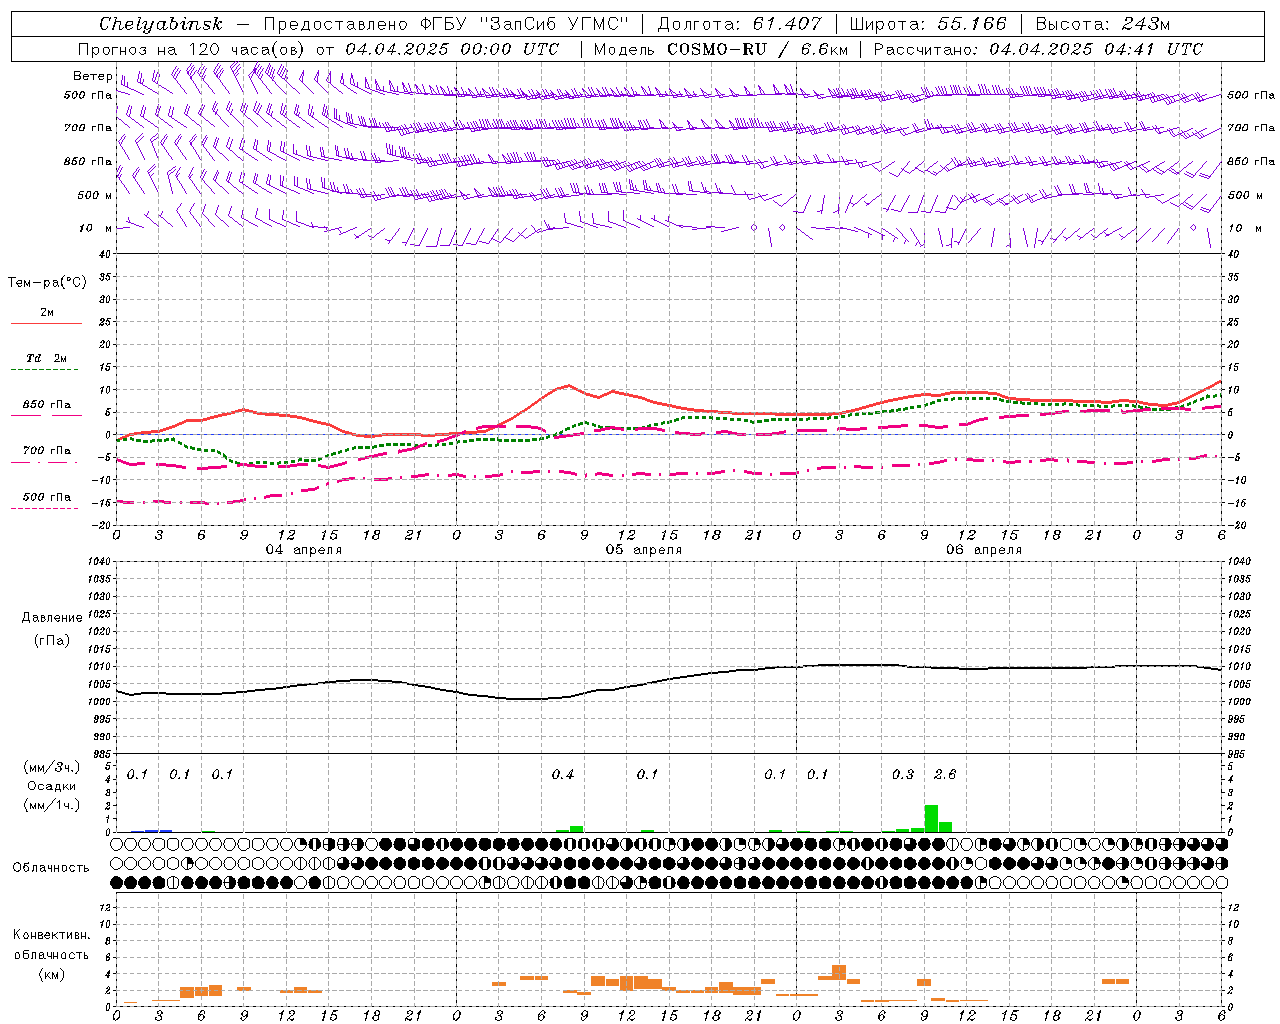Select the 04 апреля date label
This screenshot has width=1280, height=1024.
coord(303,550)
